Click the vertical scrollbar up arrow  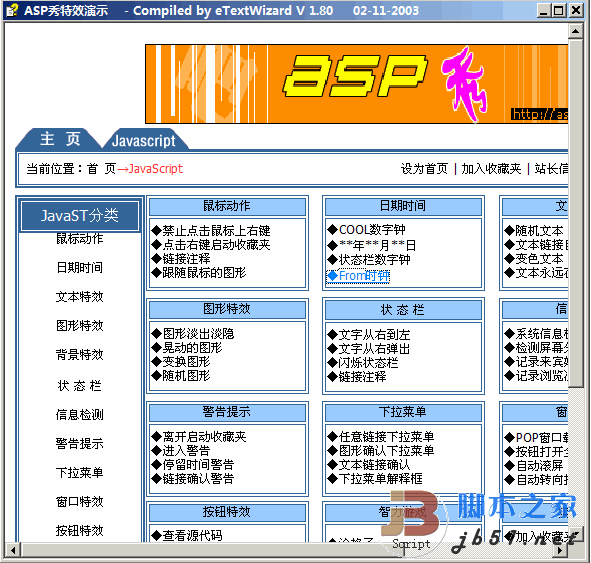point(576,31)
